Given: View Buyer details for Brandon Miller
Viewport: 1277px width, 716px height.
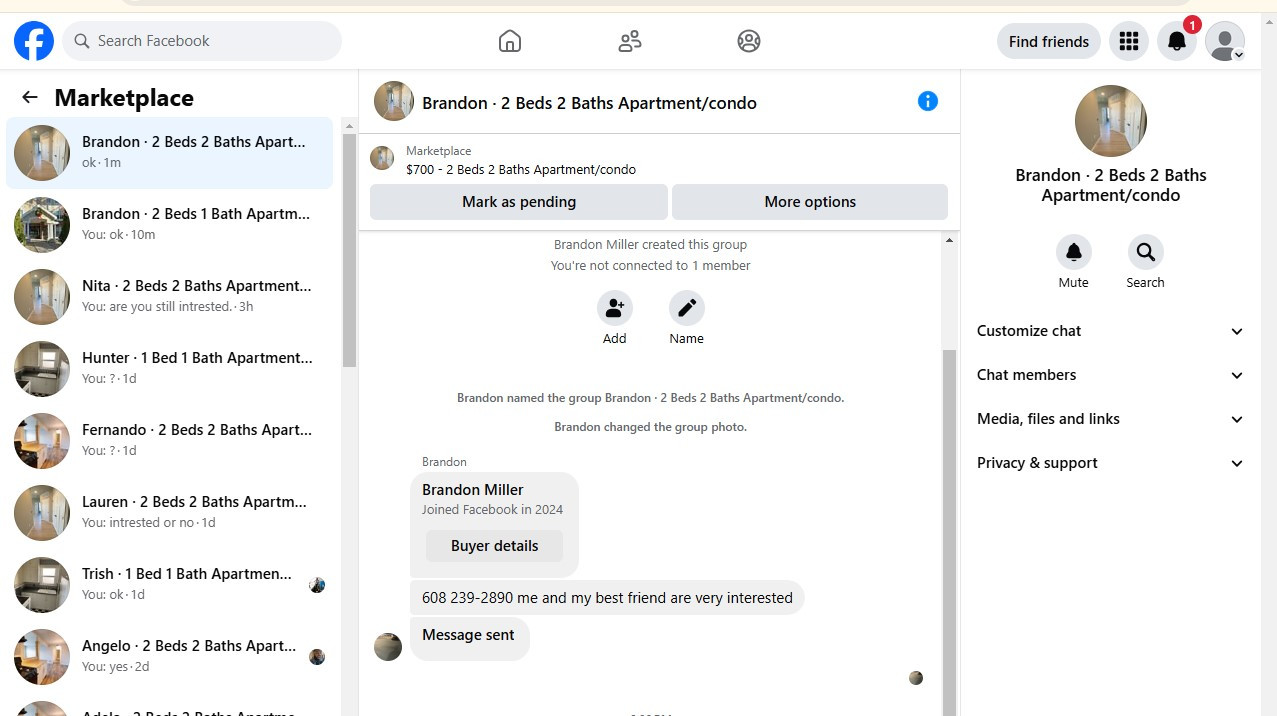Looking at the screenshot, I should [494, 546].
